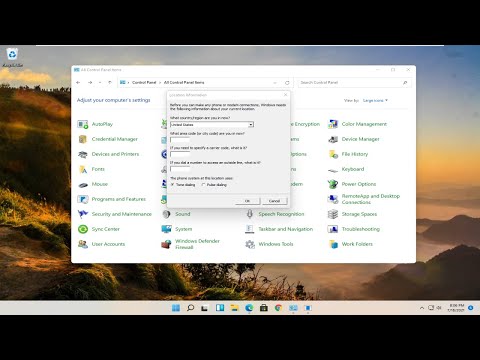The height and width of the screenshot is (360, 480).
Task: Open the Windows Tools link text
Action: pyautogui.click(x=276, y=244)
